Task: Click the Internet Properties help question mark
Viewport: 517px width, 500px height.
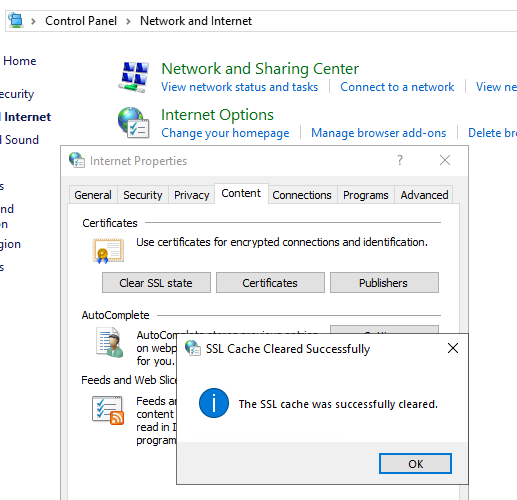Action: click(400, 160)
